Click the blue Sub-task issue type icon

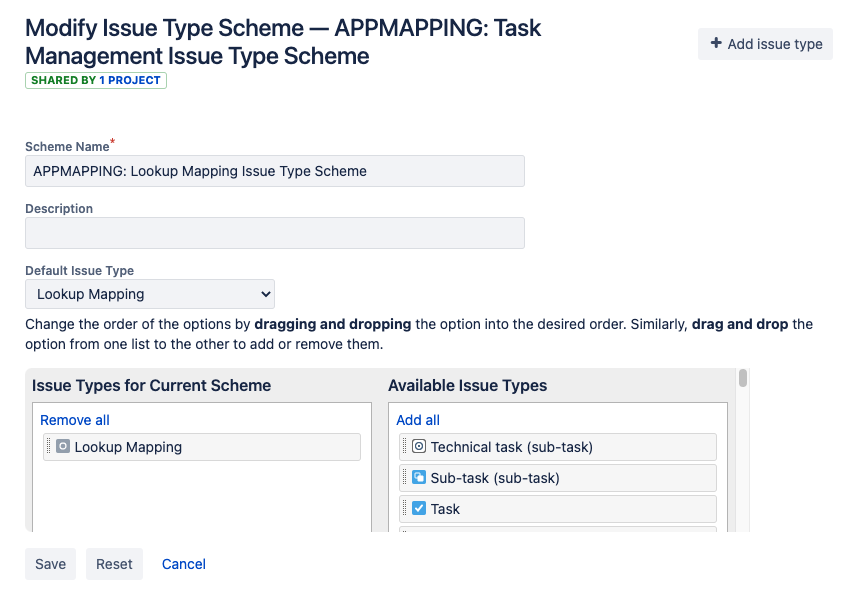tap(418, 477)
